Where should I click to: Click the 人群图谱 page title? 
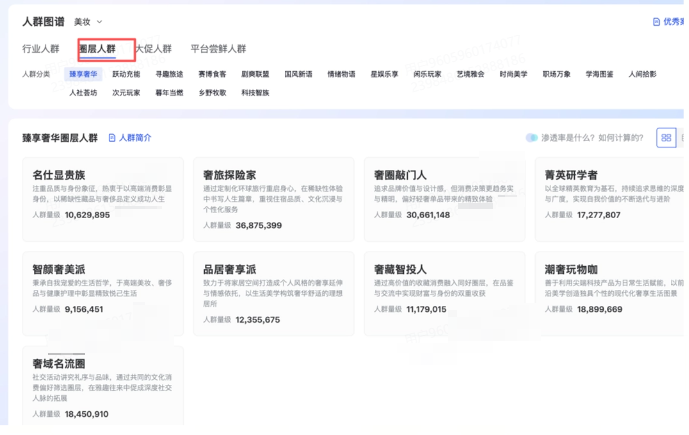coord(43,22)
